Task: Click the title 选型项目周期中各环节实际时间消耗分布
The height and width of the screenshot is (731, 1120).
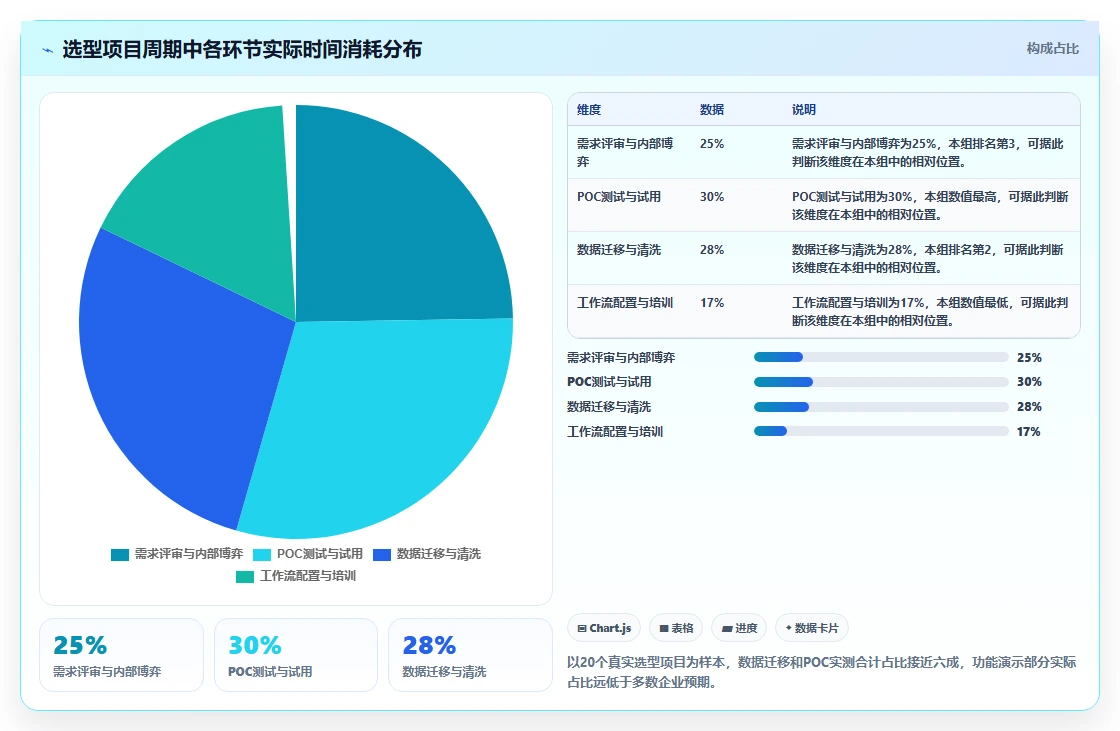Action: click(242, 49)
